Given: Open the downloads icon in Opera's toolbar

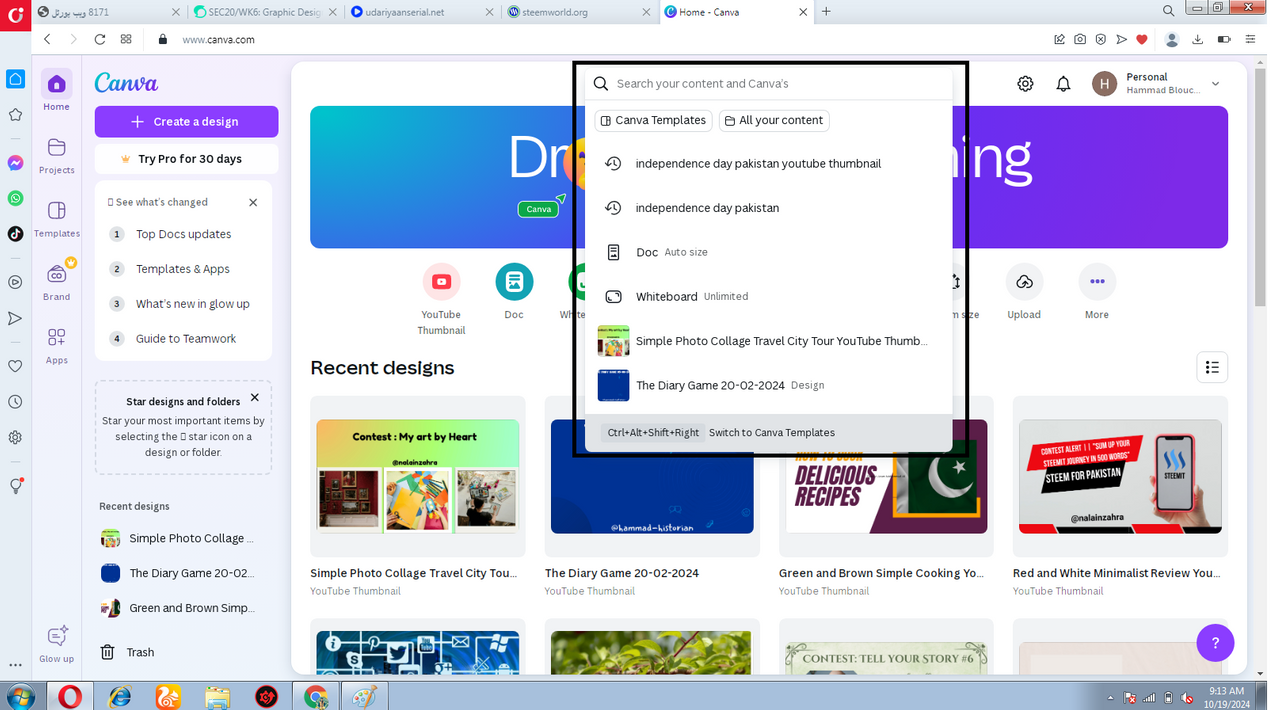Looking at the screenshot, I should coord(1197,39).
